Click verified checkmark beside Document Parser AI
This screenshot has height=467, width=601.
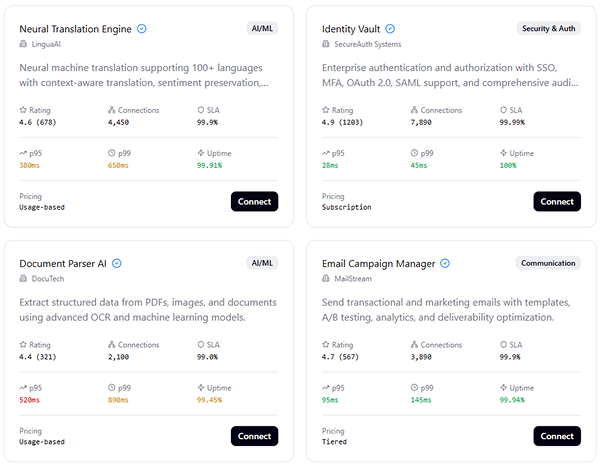pyautogui.click(x=117, y=263)
